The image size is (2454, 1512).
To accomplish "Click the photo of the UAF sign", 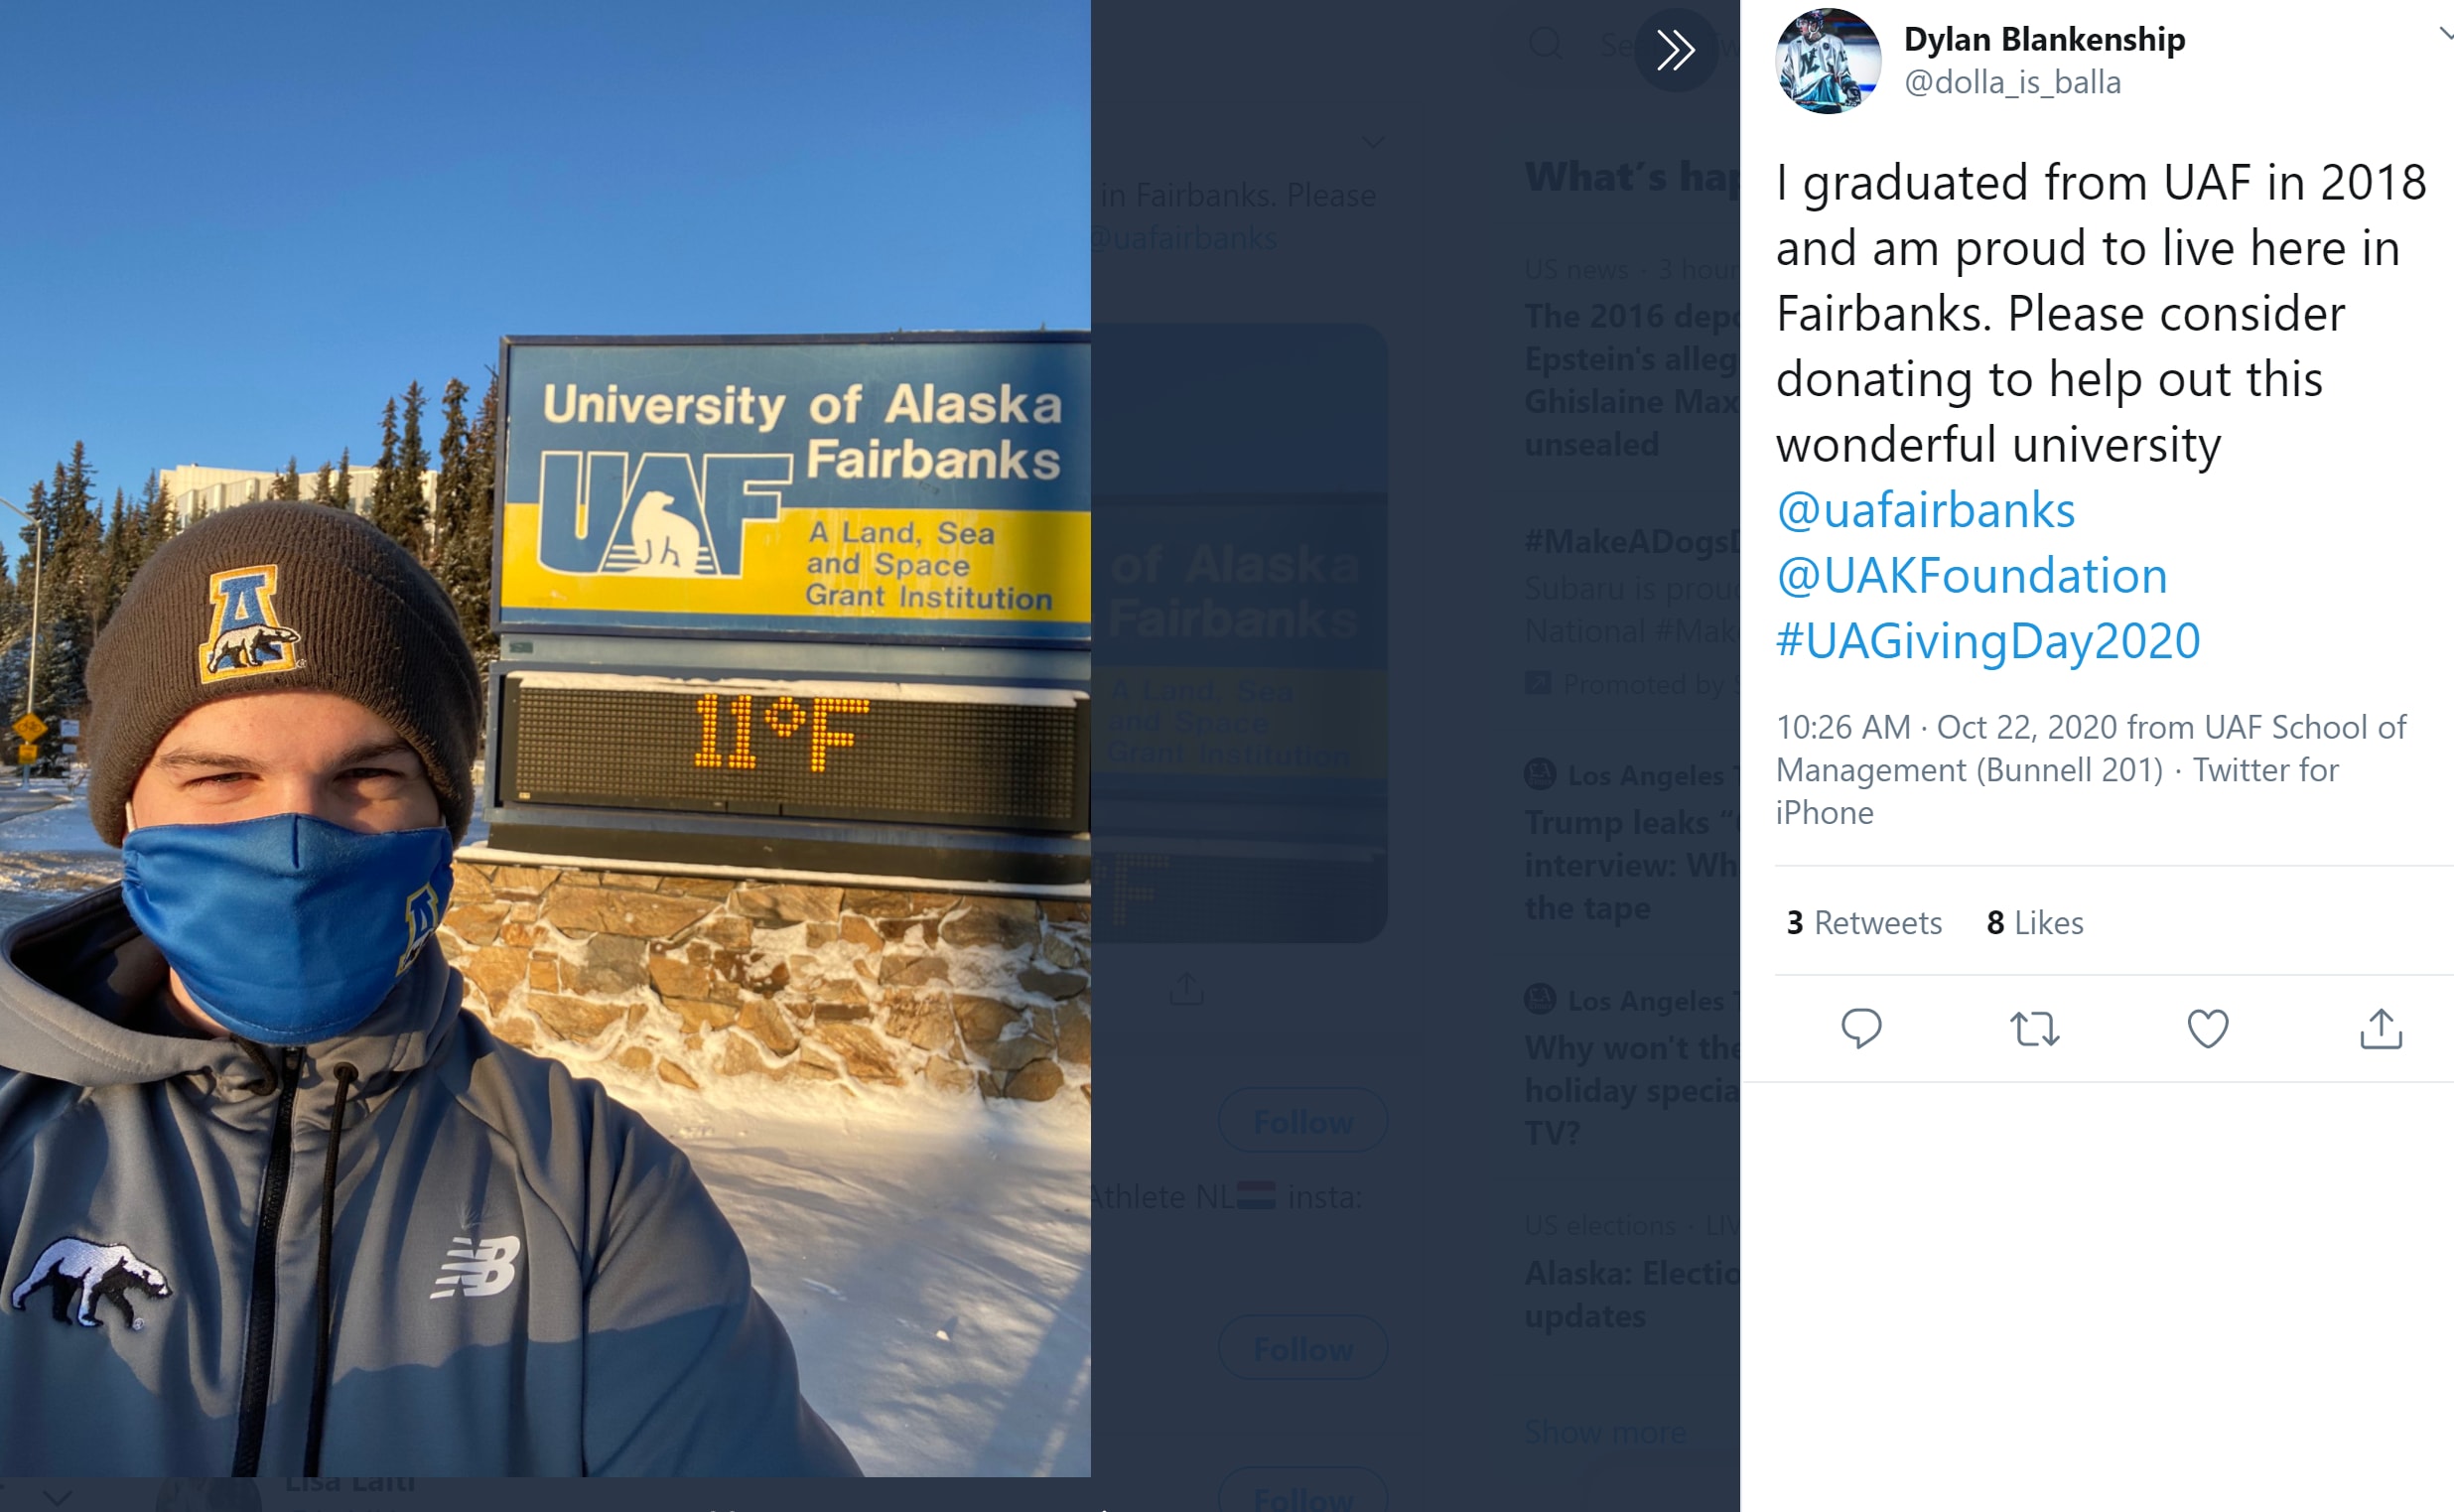I will (x=545, y=738).
